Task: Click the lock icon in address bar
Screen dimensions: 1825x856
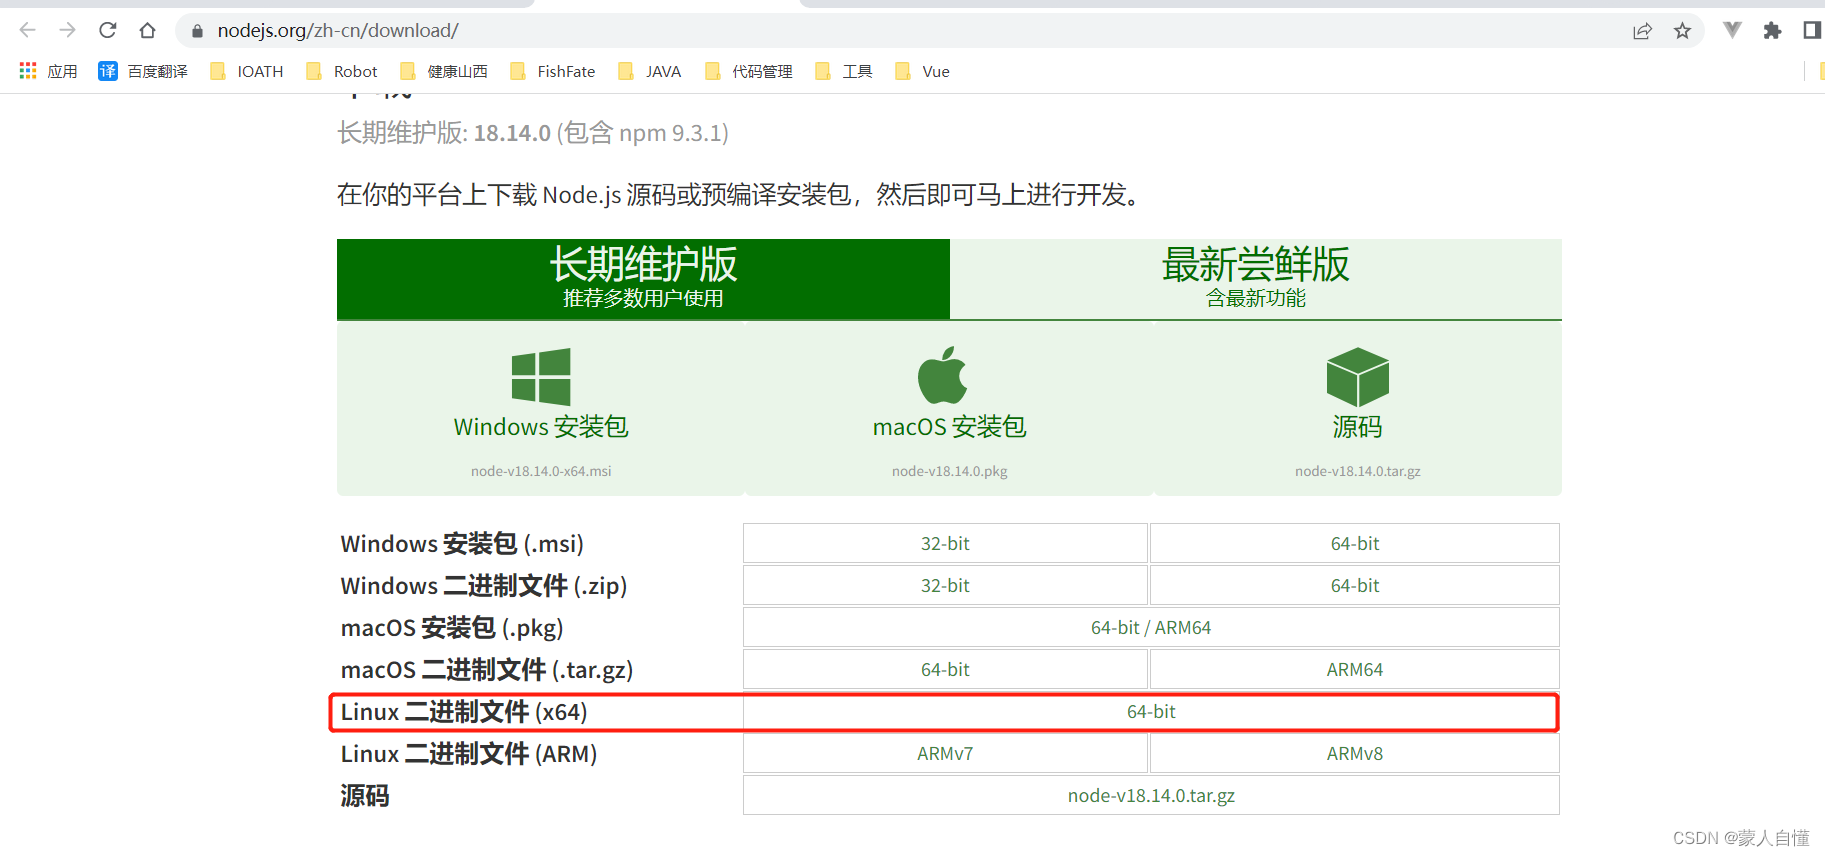Action: (197, 31)
